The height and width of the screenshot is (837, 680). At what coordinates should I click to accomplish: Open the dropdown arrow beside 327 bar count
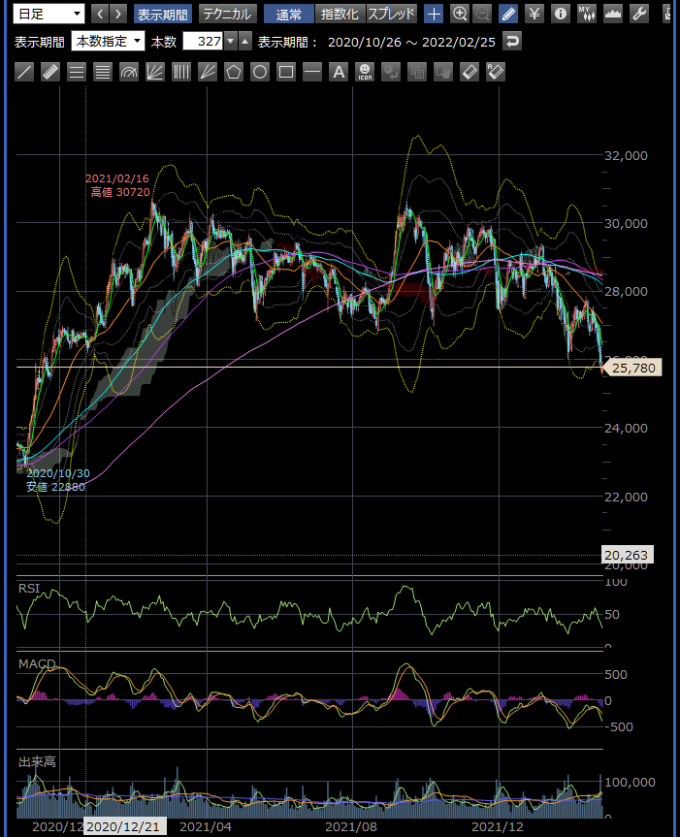tap(231, 42)
